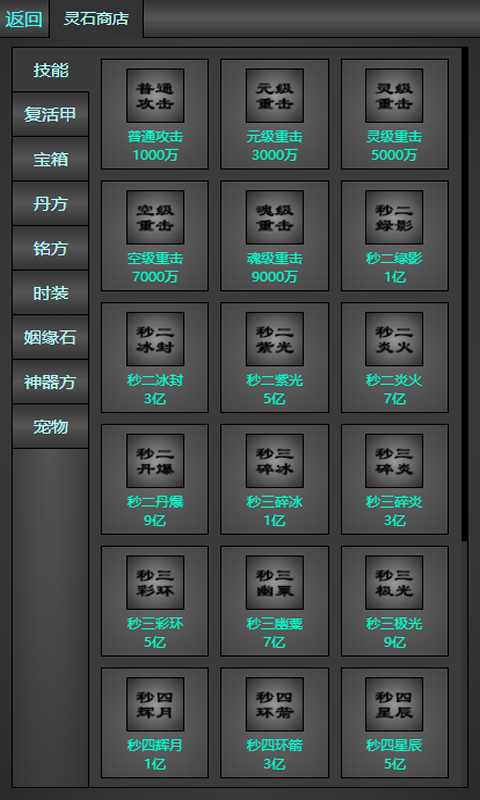Click the price under 秒三极光
Image resolution: width=480 pixels, height=800 pixels.
[x=394, y=642]
